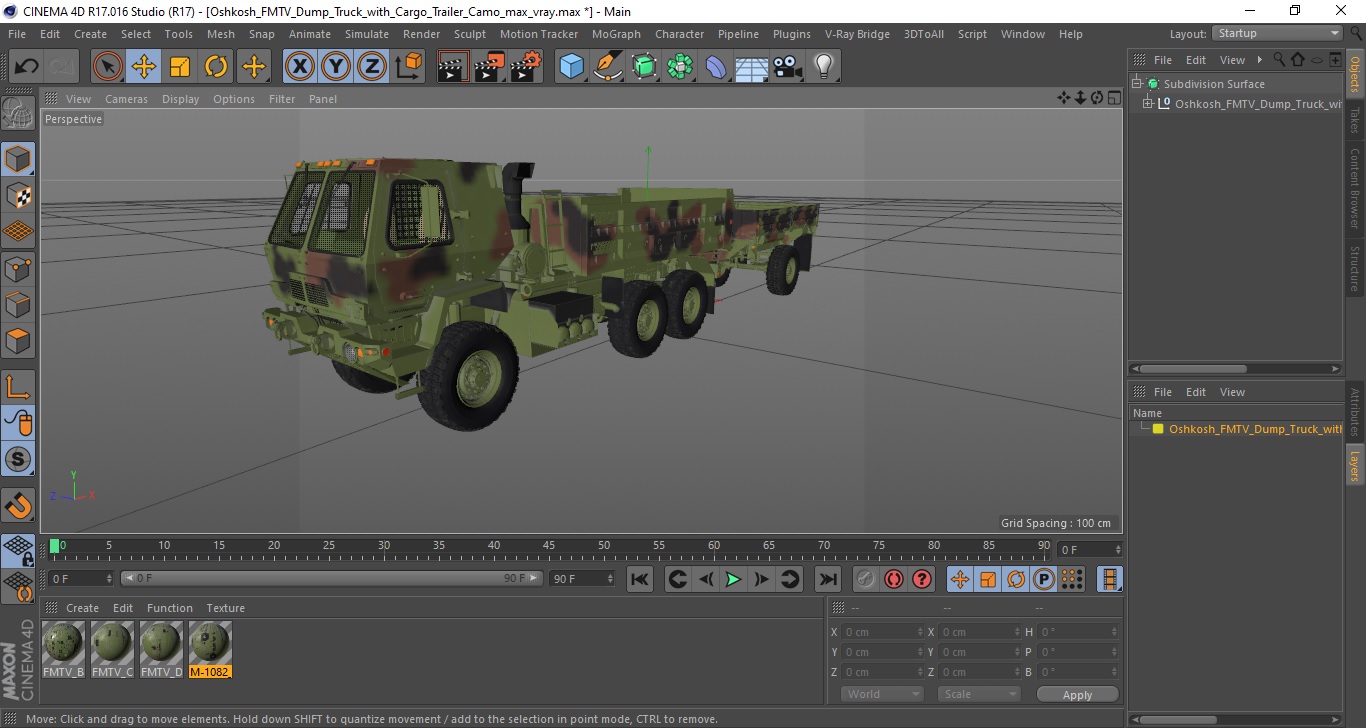Click the Coordinate System icon

[408, 67]
